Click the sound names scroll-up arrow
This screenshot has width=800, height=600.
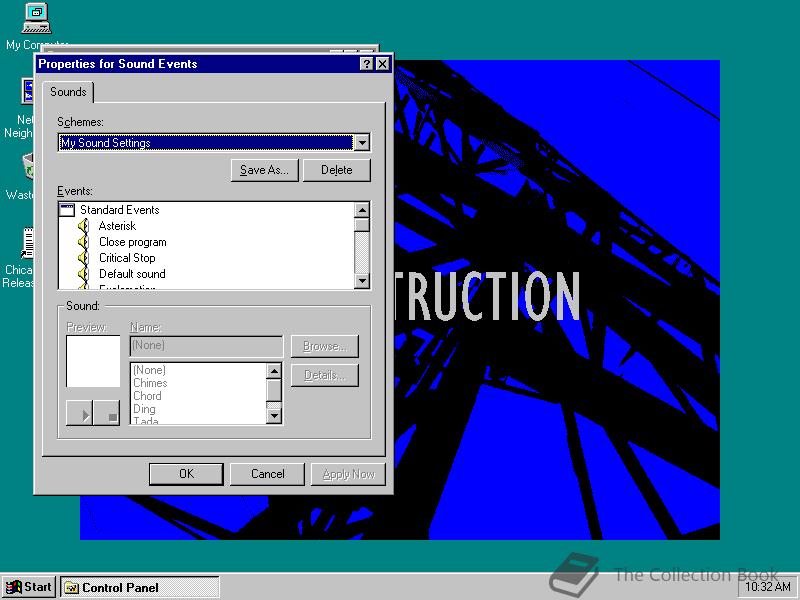tap(274, 371)
